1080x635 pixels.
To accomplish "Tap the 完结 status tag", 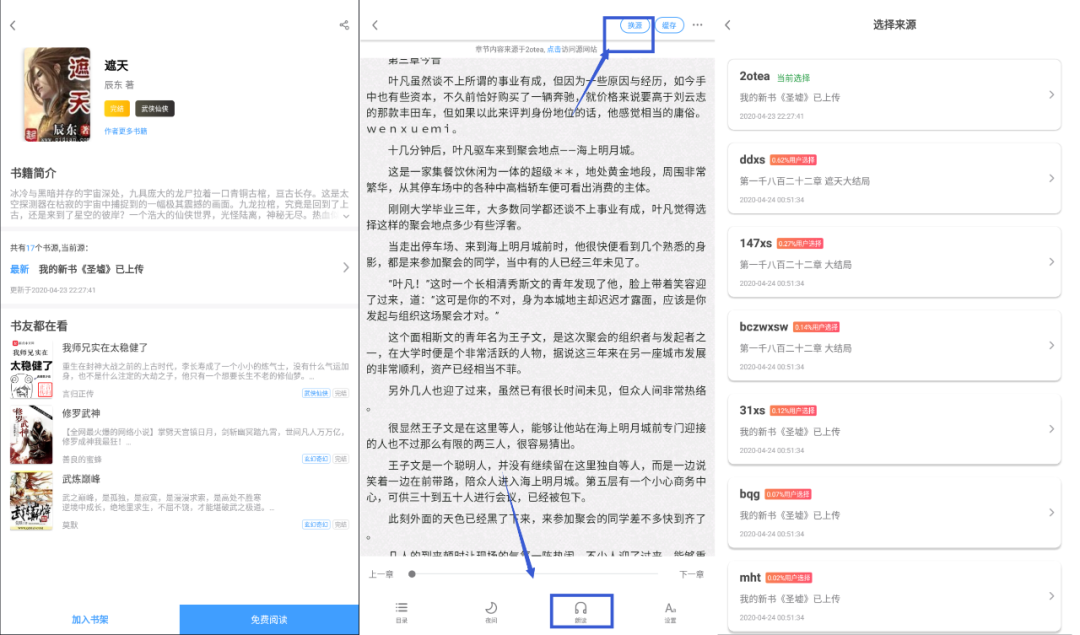I will click(x=117, y=109).
